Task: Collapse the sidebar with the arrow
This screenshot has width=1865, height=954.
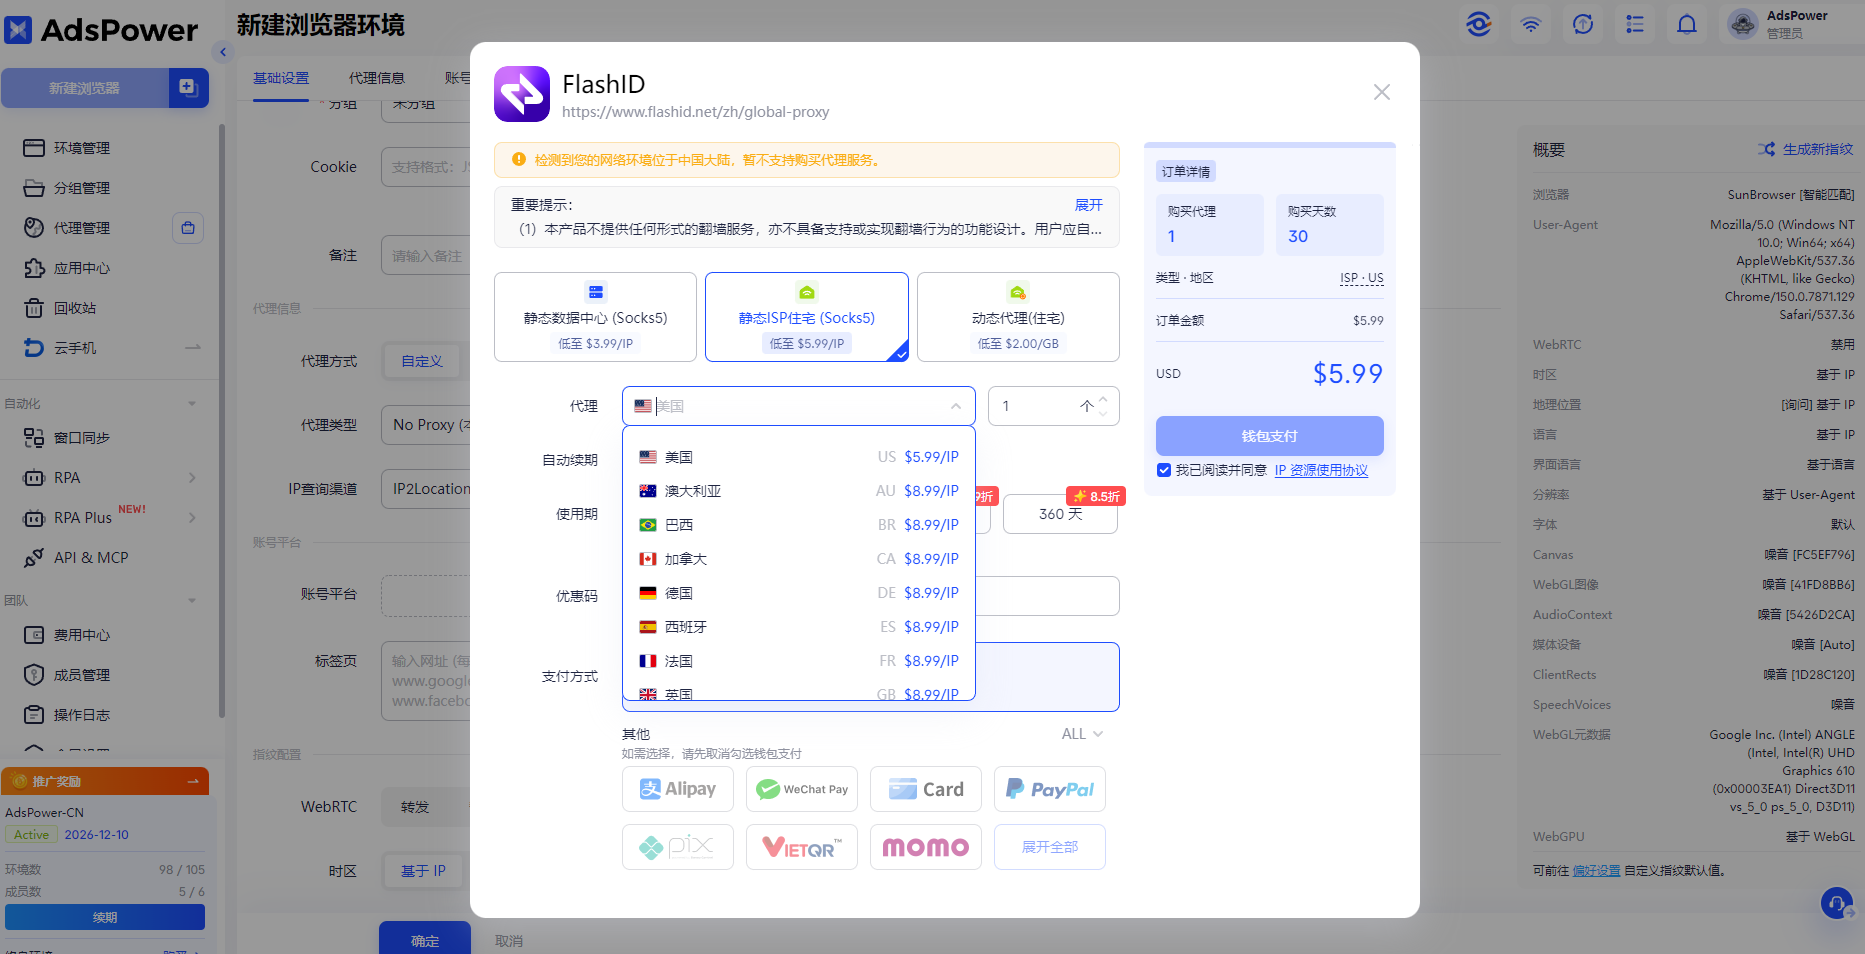Action: (223, 52)
